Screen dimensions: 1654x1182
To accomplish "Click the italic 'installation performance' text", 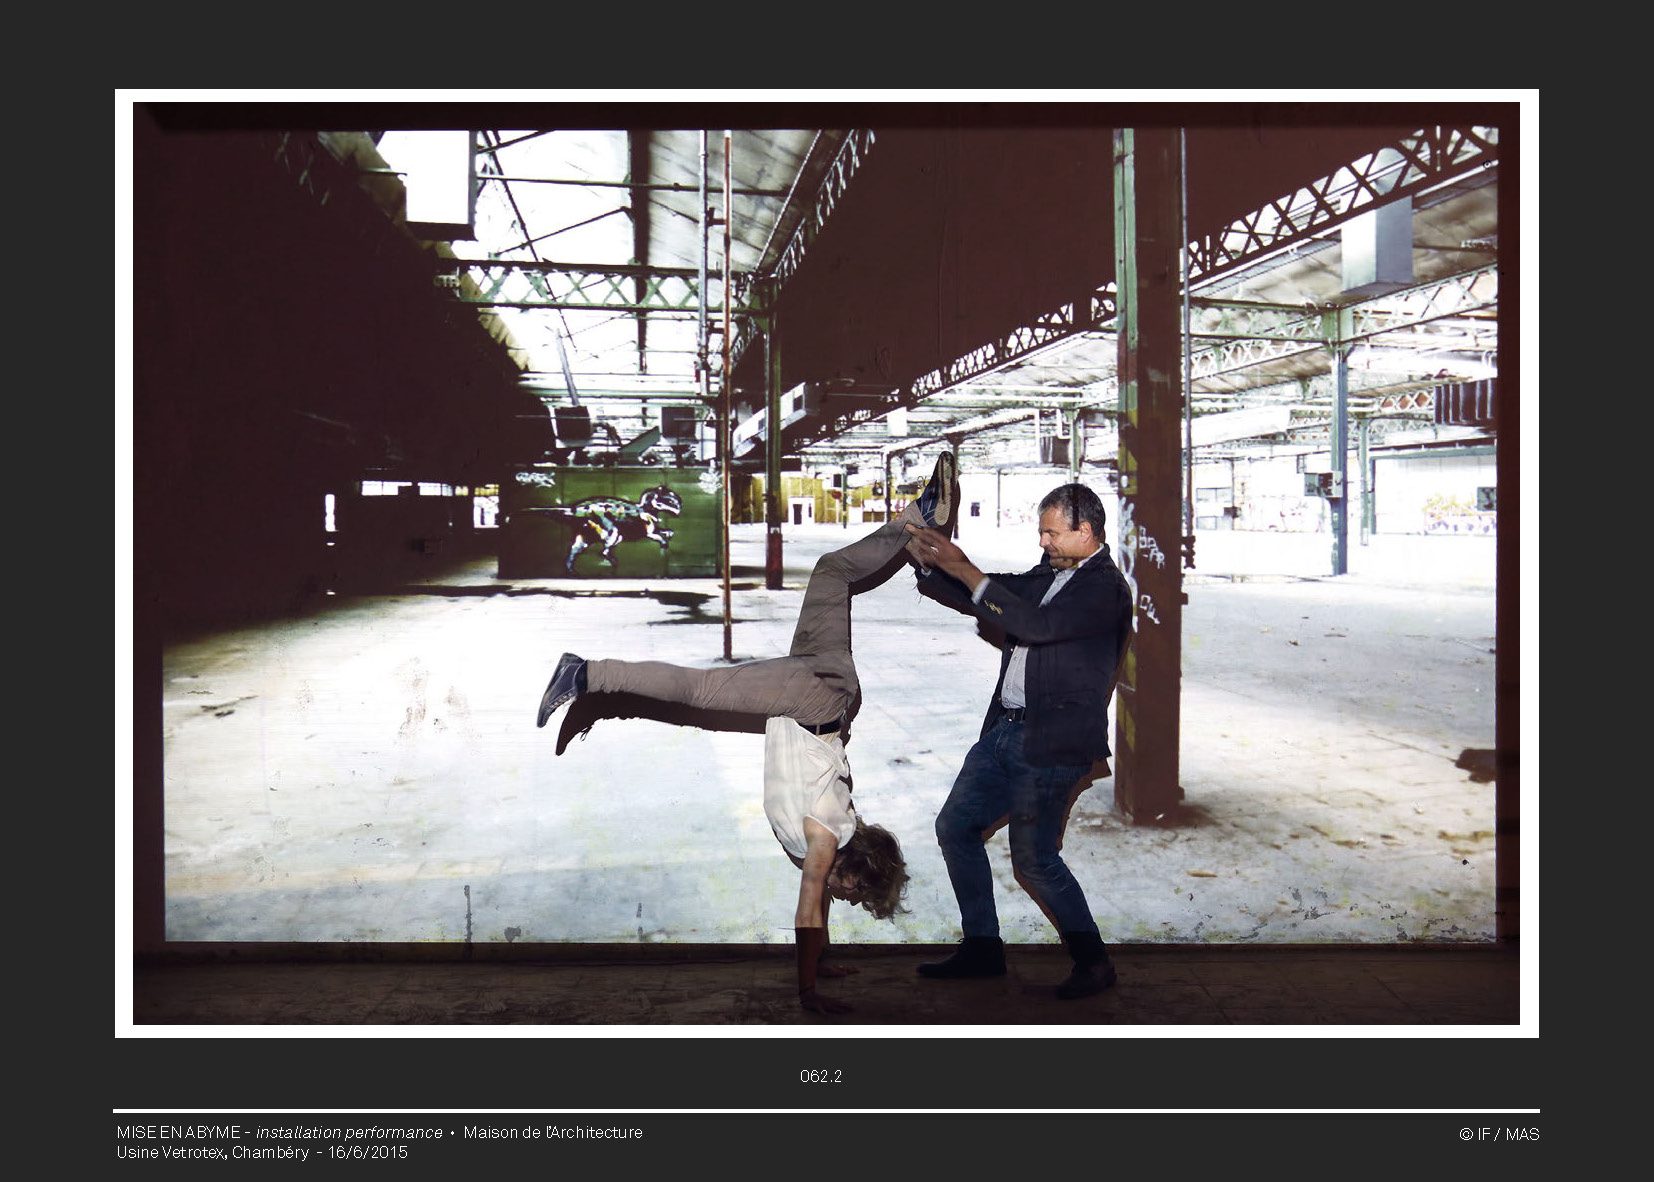I will [x=349, y=1132].
